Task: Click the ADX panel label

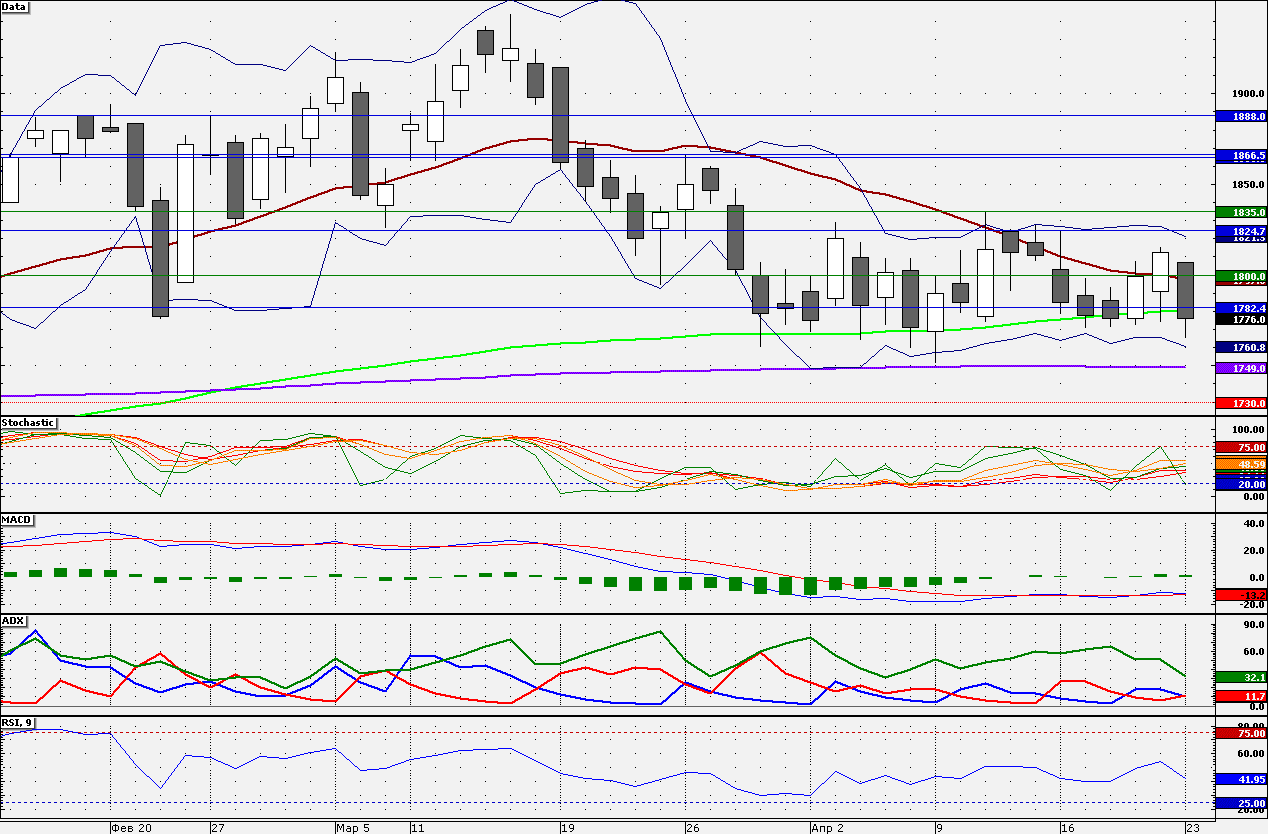Action: coord(13,620)
